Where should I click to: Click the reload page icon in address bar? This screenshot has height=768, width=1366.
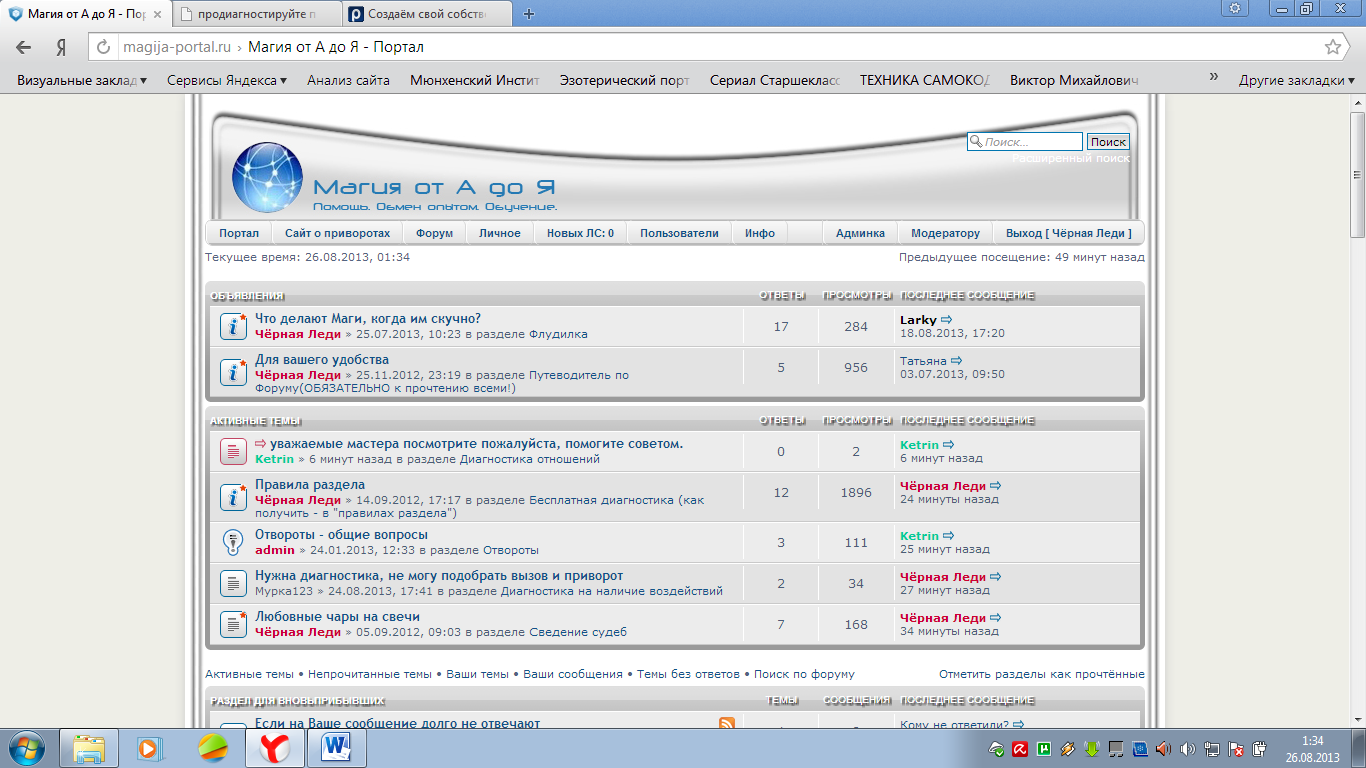point(104,47)
